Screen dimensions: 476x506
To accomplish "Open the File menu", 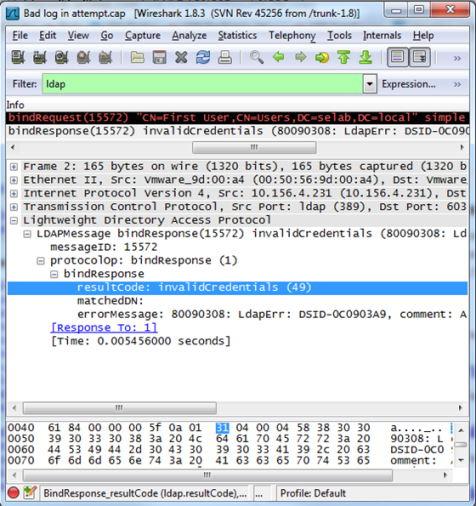I will (x=20, y=35).
